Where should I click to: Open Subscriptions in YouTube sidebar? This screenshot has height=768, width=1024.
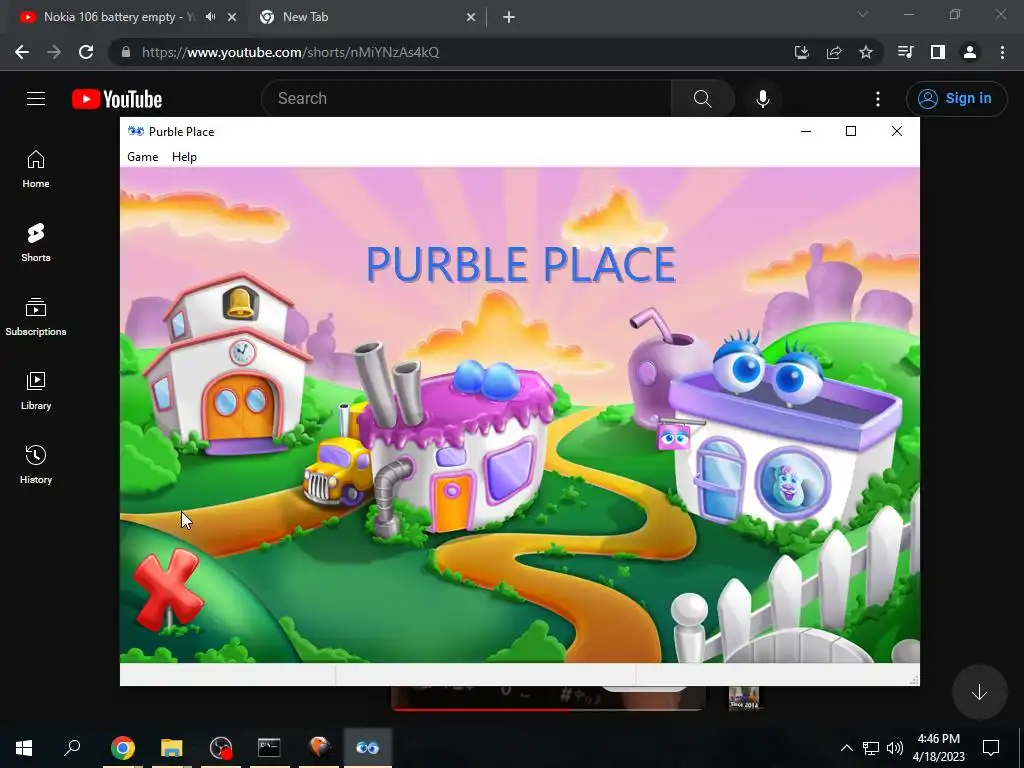click(x=36, y=317)
